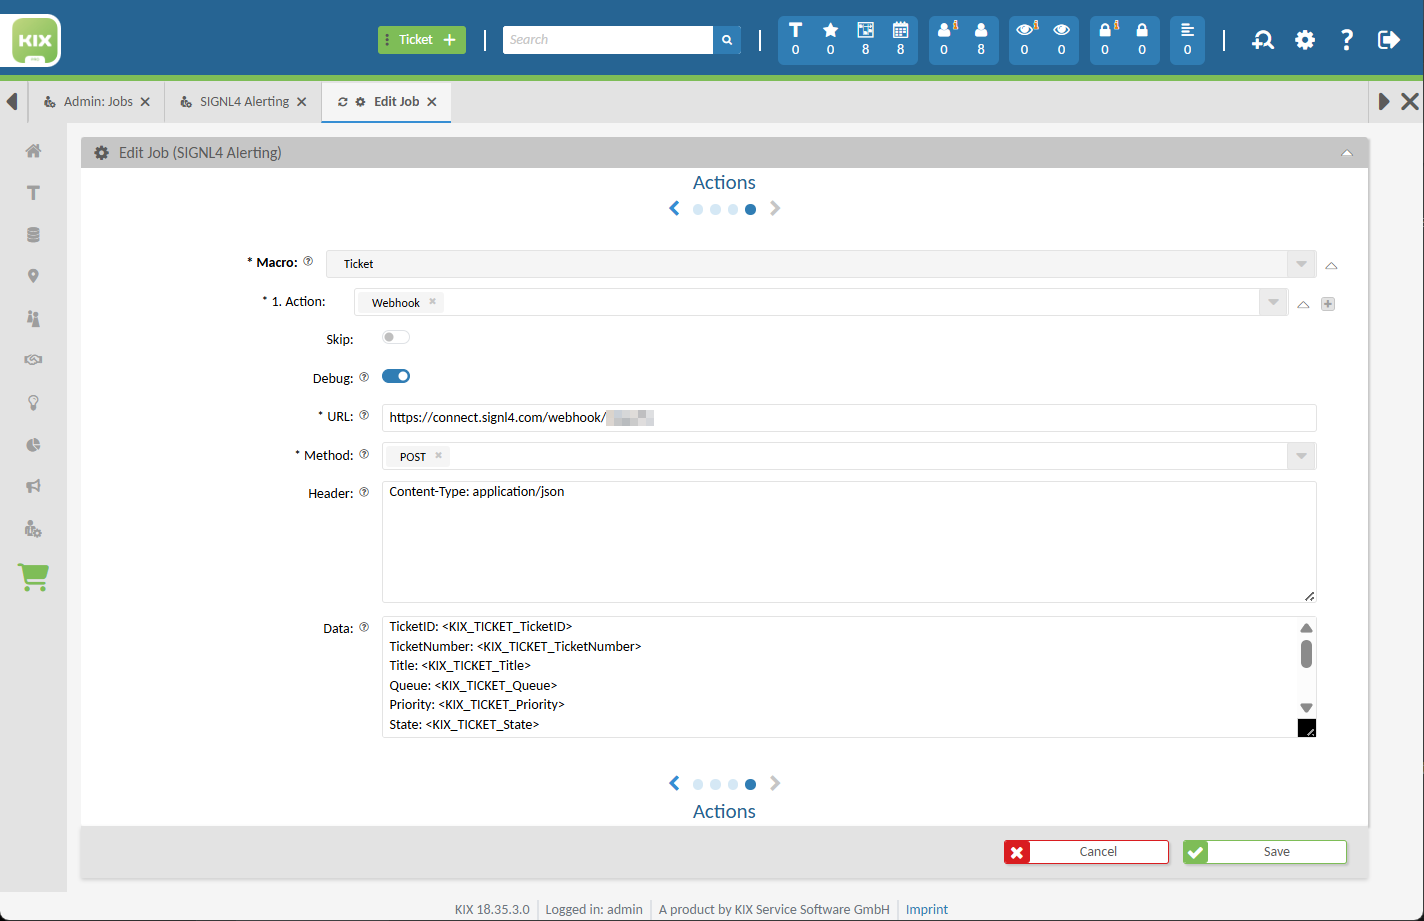Click the logout icon in header
The width and height of the screenshot is (1424, 921).
tap(1388, 40)
